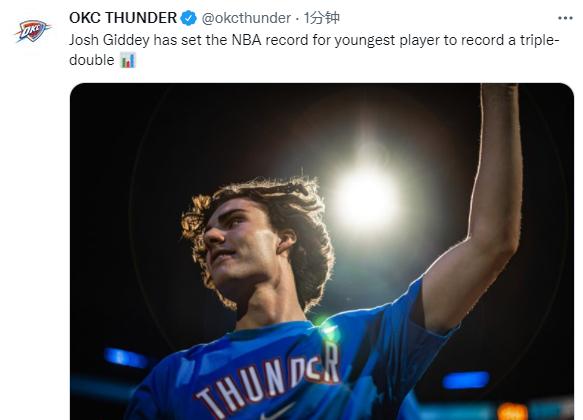Click the blue arena light at photo's left
This screenshot has height=420, width=583.
click(126, 358)
